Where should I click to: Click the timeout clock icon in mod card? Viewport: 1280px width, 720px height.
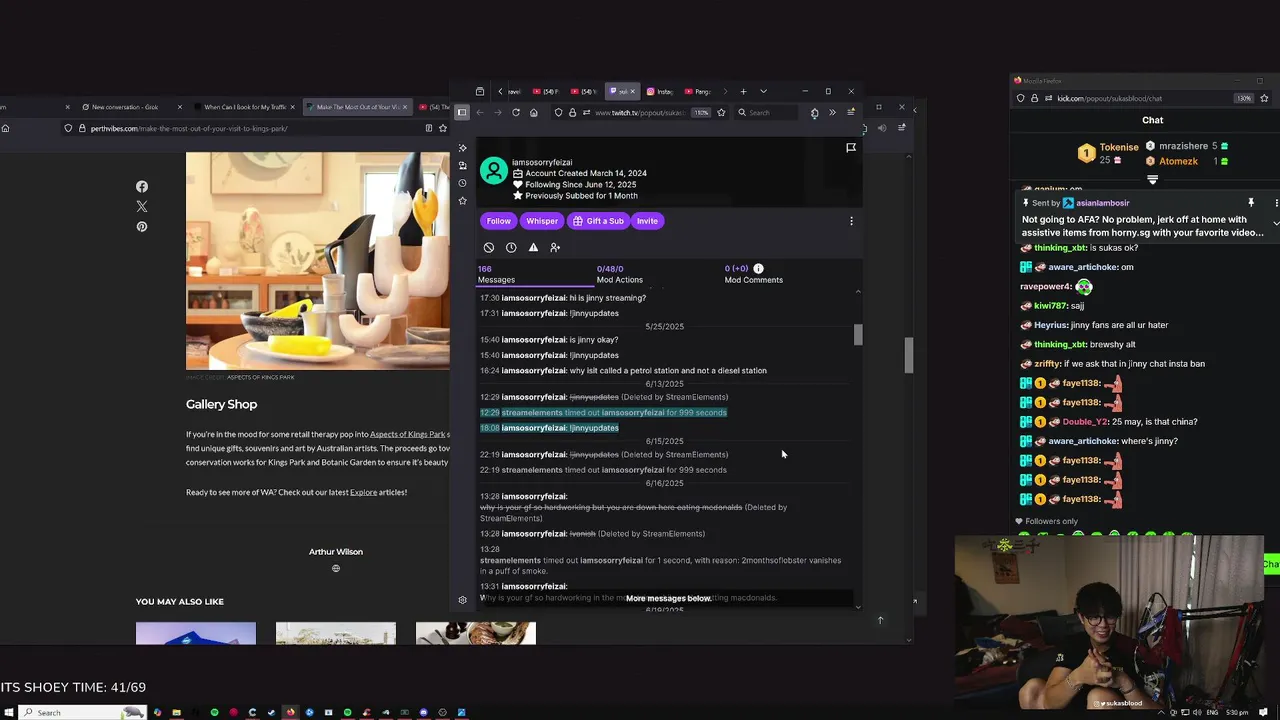pyautogui.click(x=511, y=247)
